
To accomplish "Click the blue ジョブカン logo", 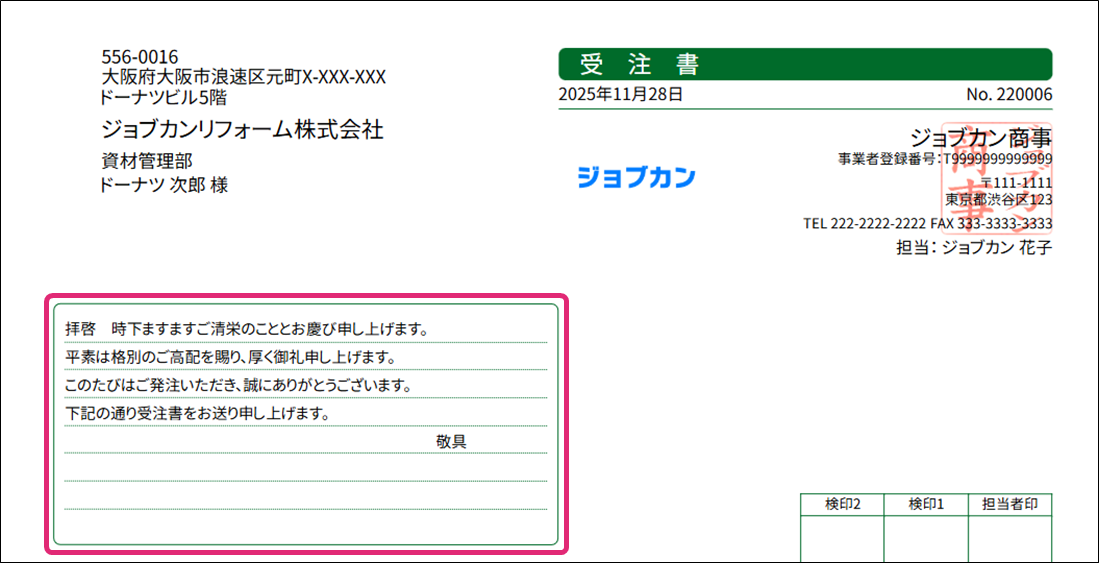I will coord(636,178).
